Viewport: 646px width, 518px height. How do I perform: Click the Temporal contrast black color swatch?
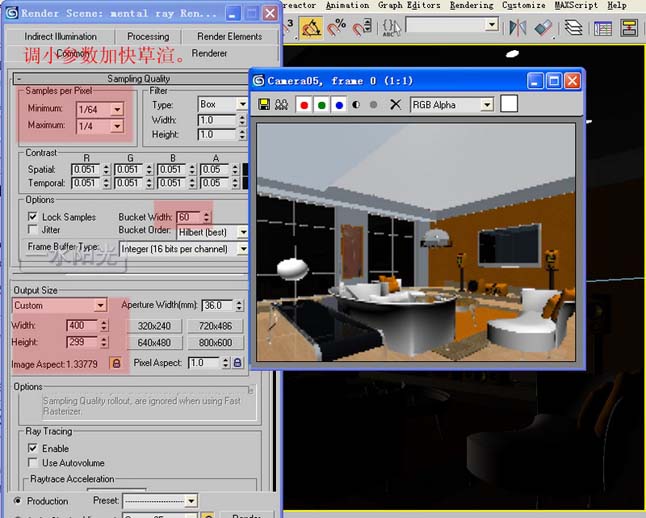tap(246, 183)
